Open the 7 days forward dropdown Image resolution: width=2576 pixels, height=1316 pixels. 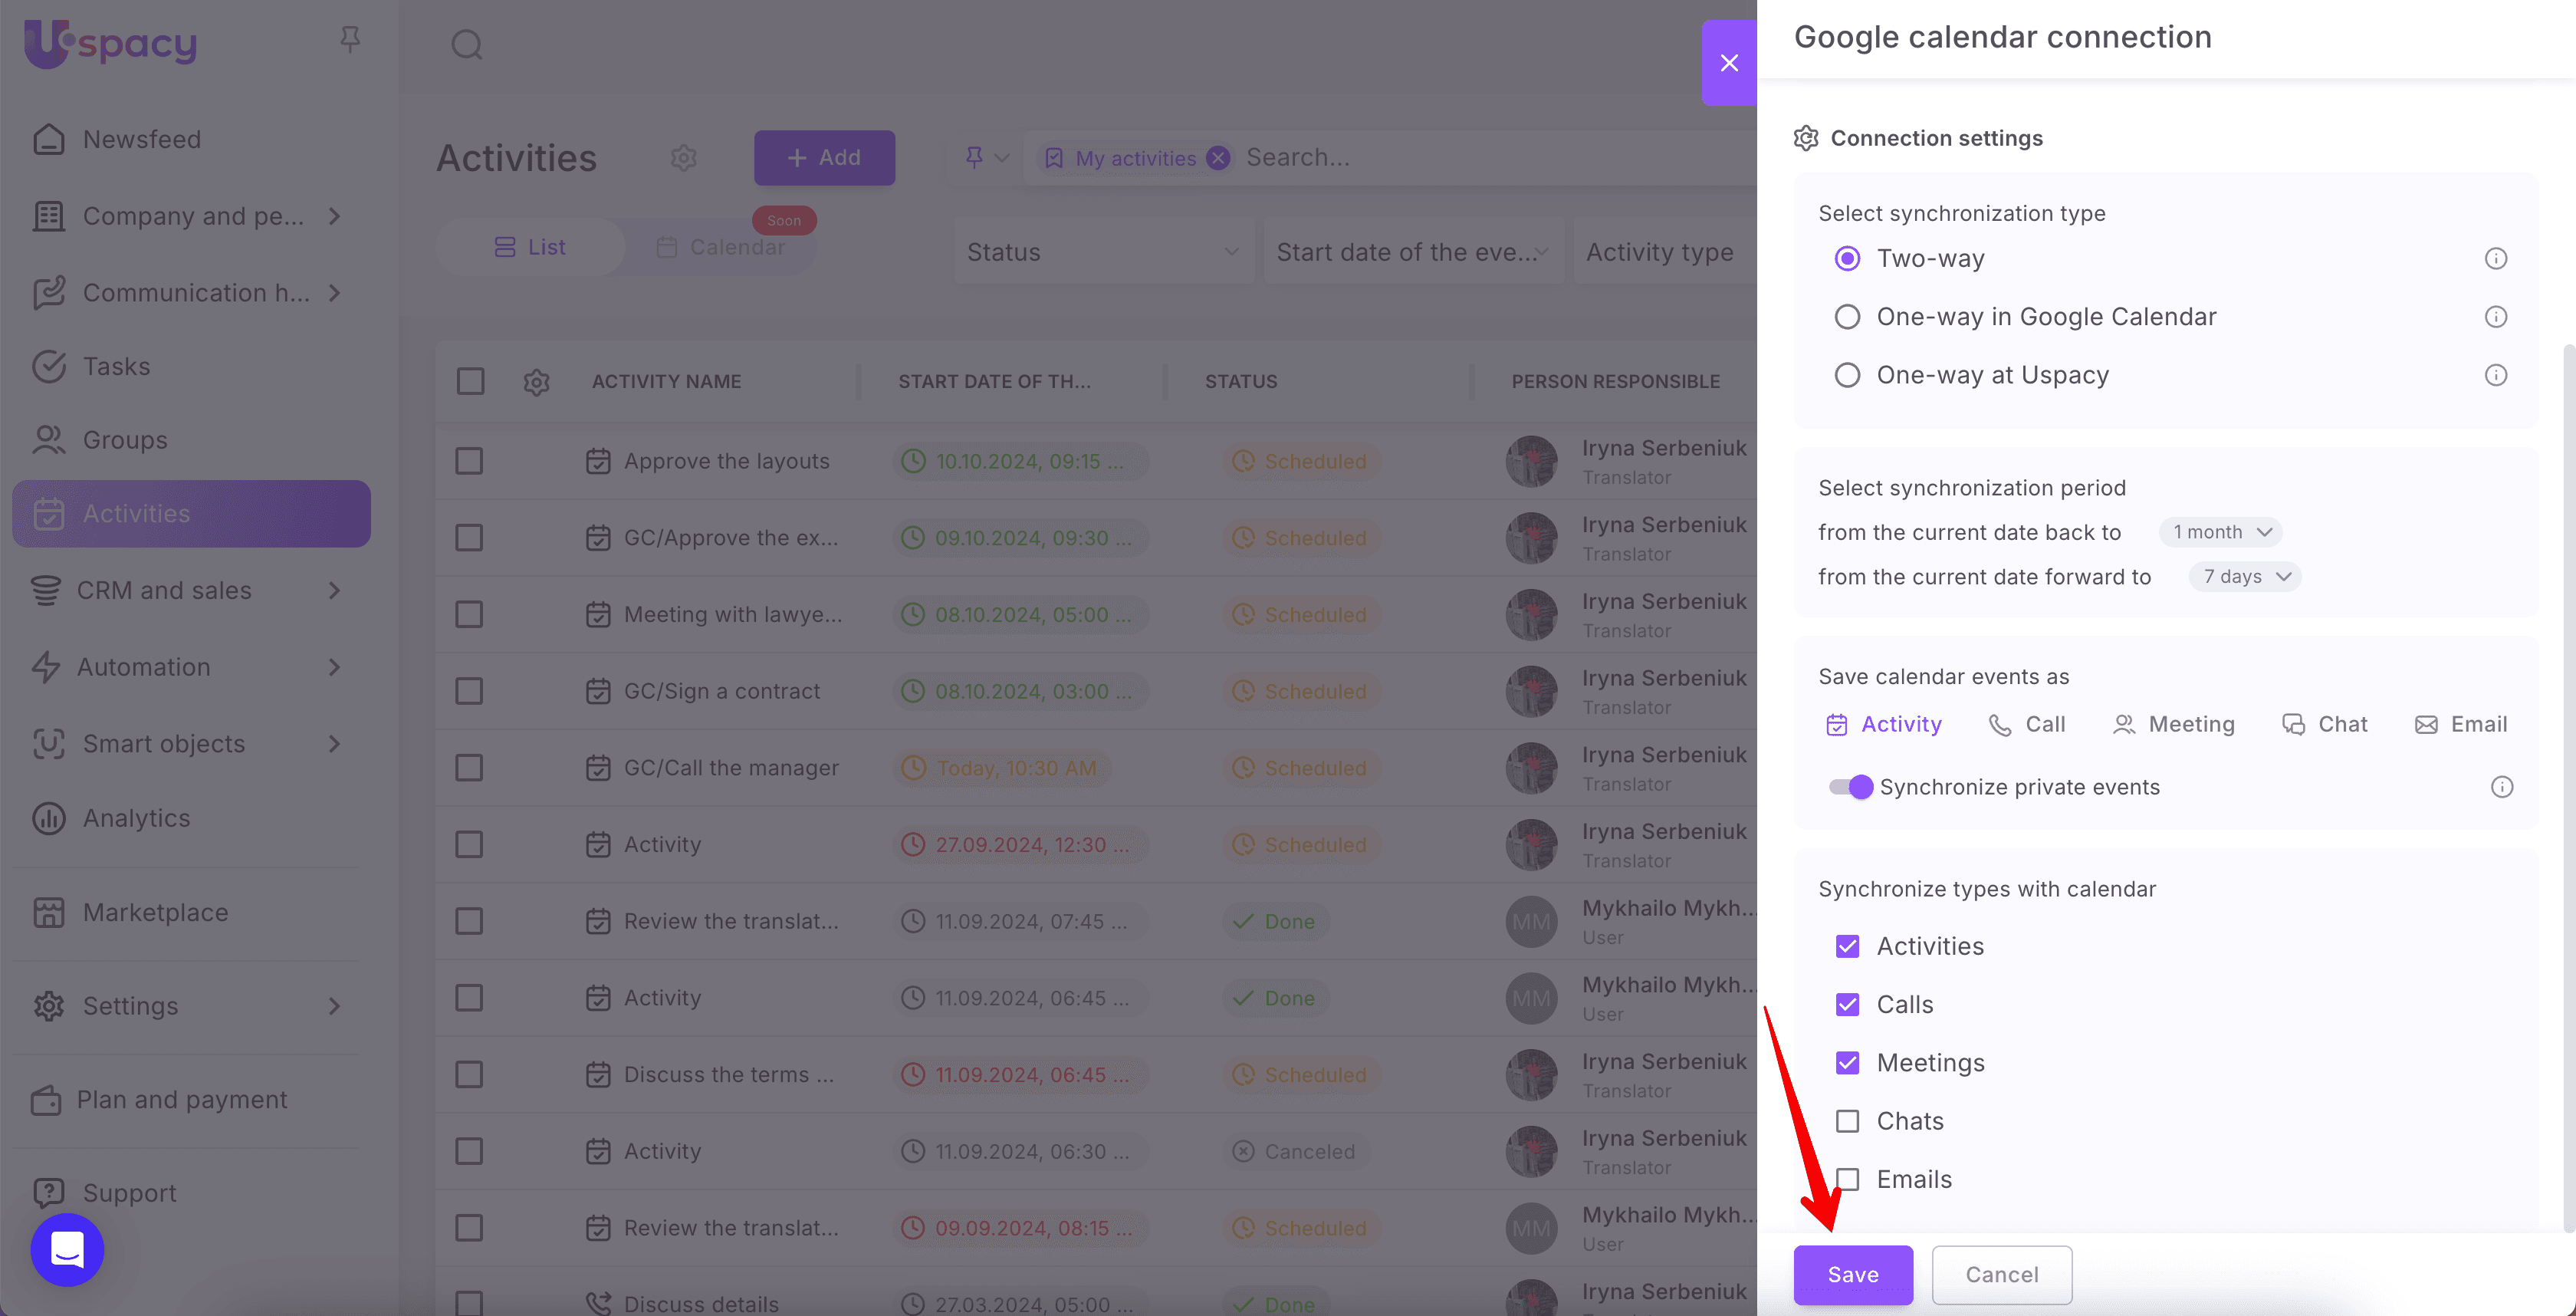[2244, 577]
